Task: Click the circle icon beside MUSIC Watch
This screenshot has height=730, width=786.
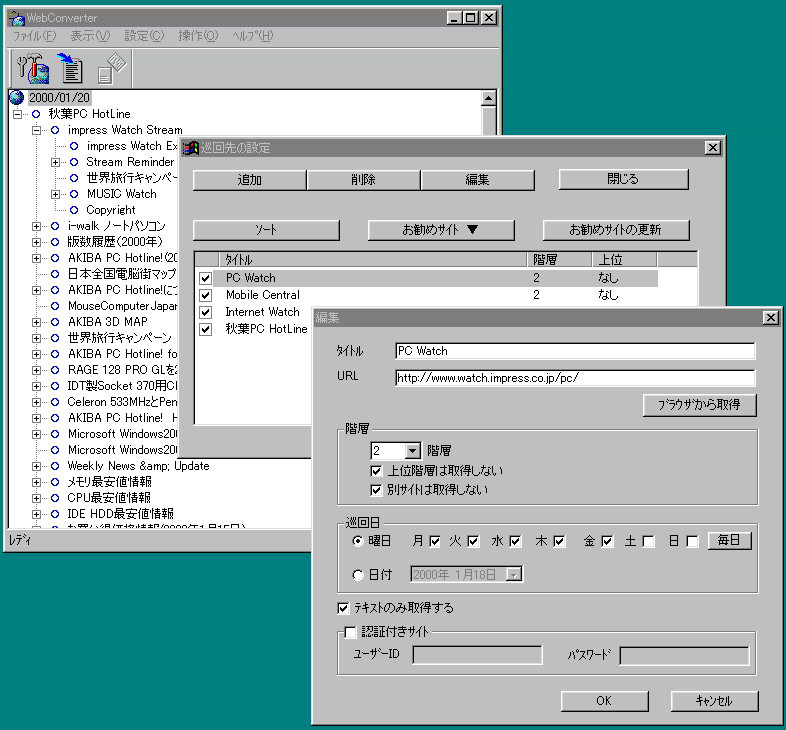Action: [x=73, y=194]
